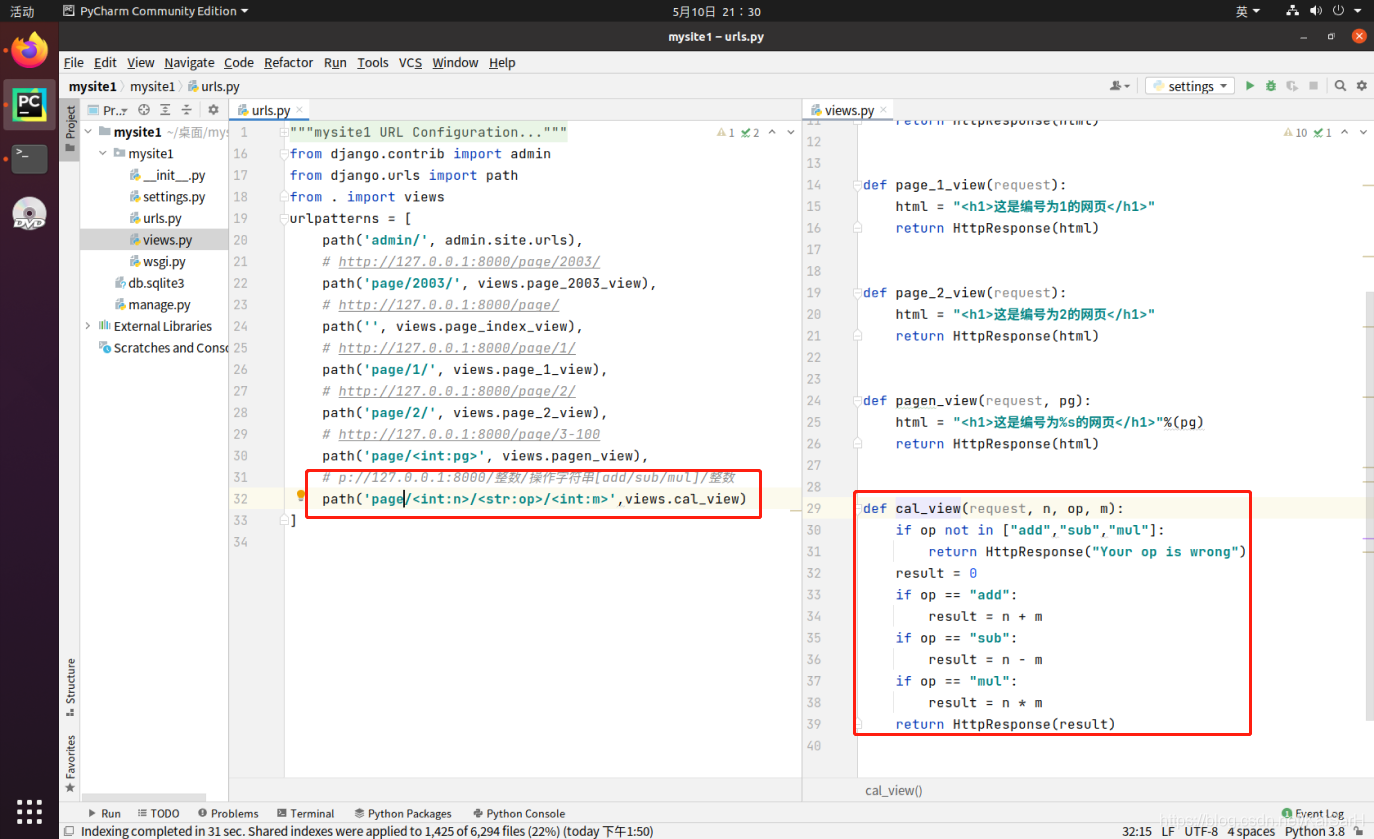Click the UTF-8 encoding status entry
The width and height of the screenshot is (1374, 839).
pyautogui.click(x=1201, y=831)
